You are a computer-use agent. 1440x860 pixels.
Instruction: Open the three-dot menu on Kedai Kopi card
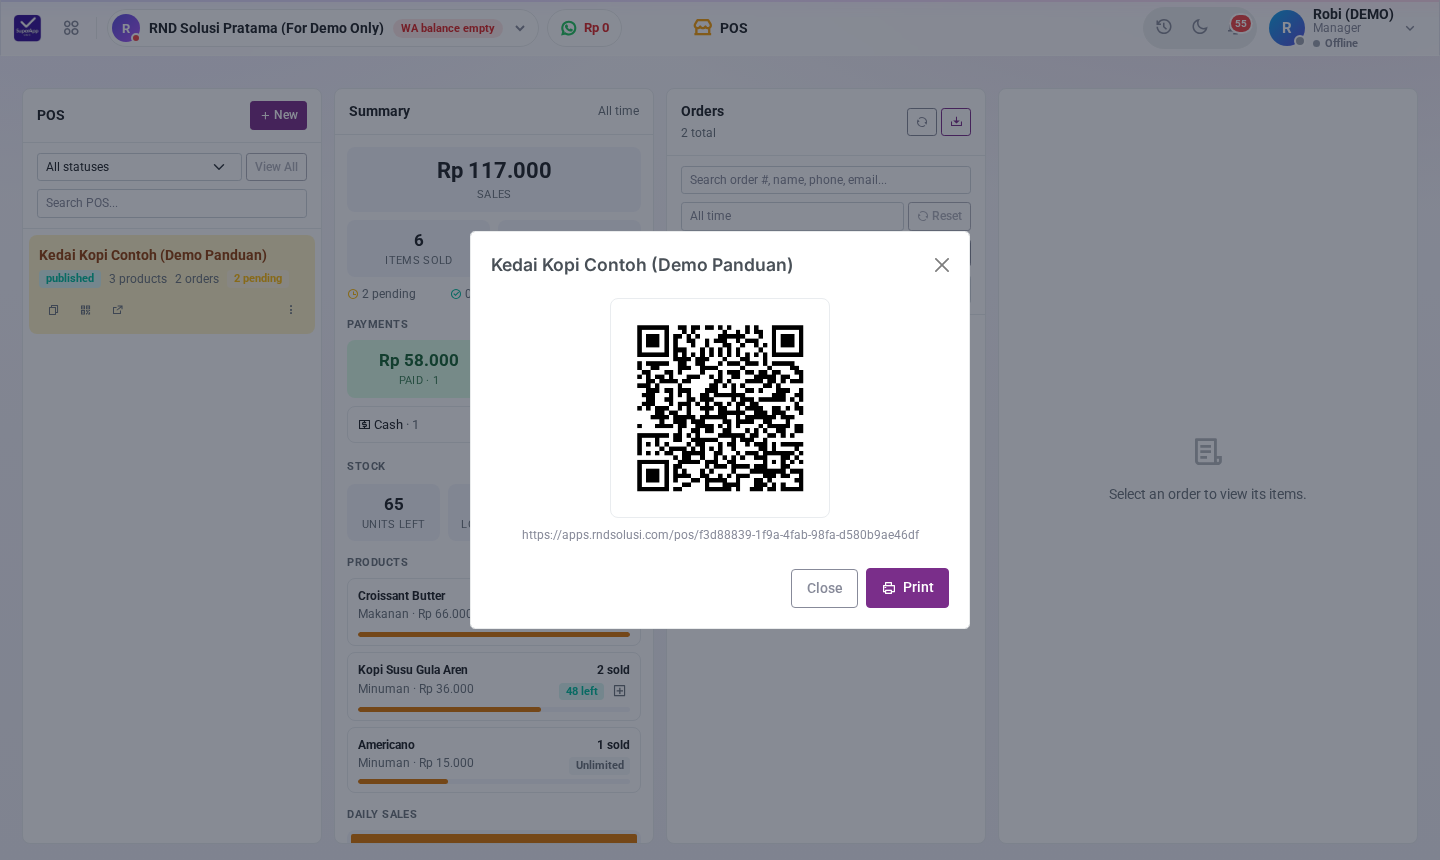[x=291, y=310]
